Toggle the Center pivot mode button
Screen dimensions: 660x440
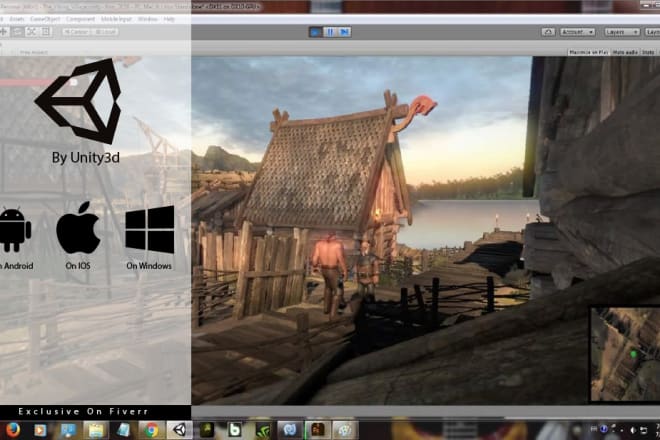[77, 32]
